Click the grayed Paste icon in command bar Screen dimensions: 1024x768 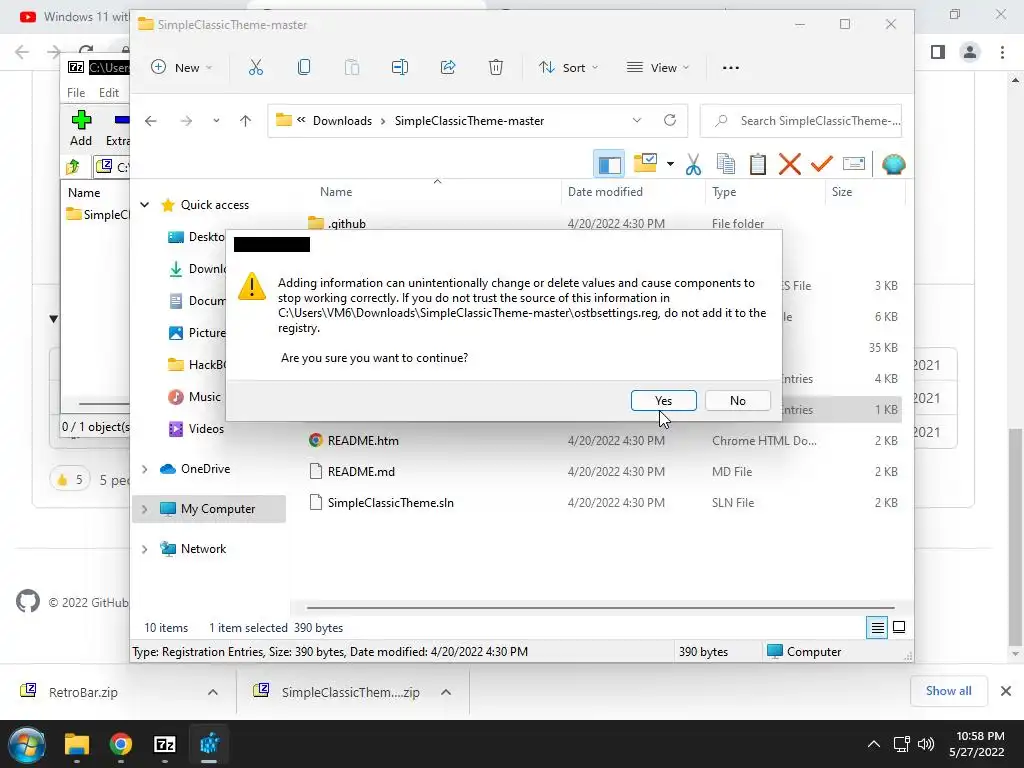[352, 67]
